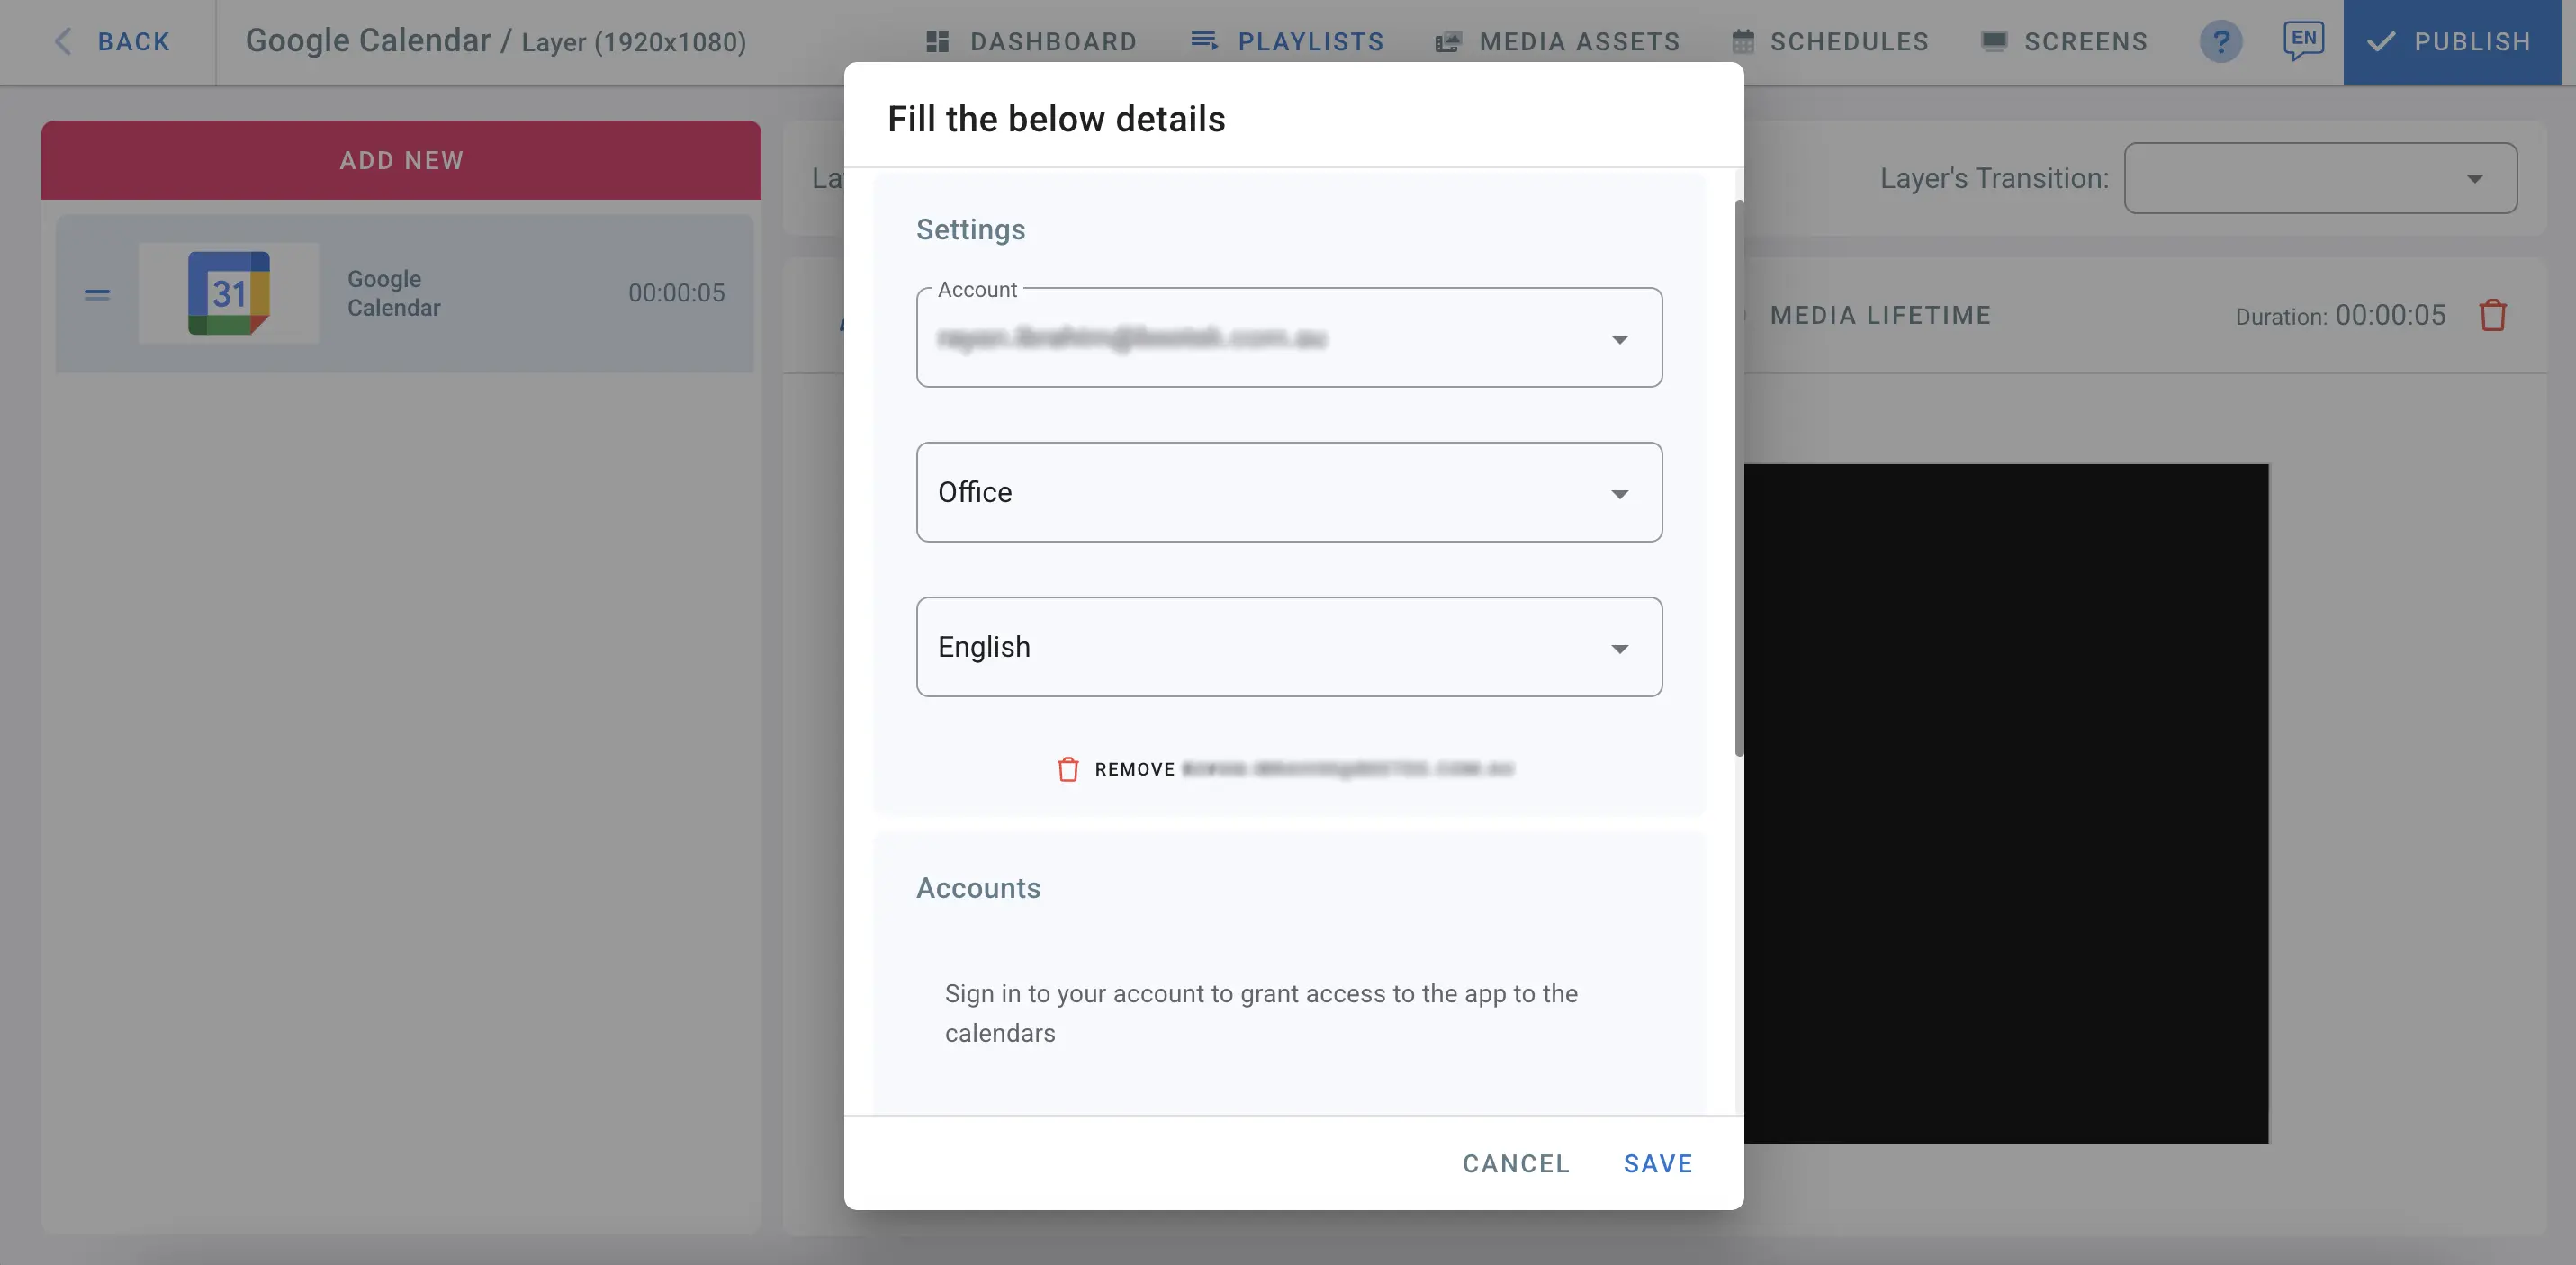Click the Google Calendar app icon

228,293
